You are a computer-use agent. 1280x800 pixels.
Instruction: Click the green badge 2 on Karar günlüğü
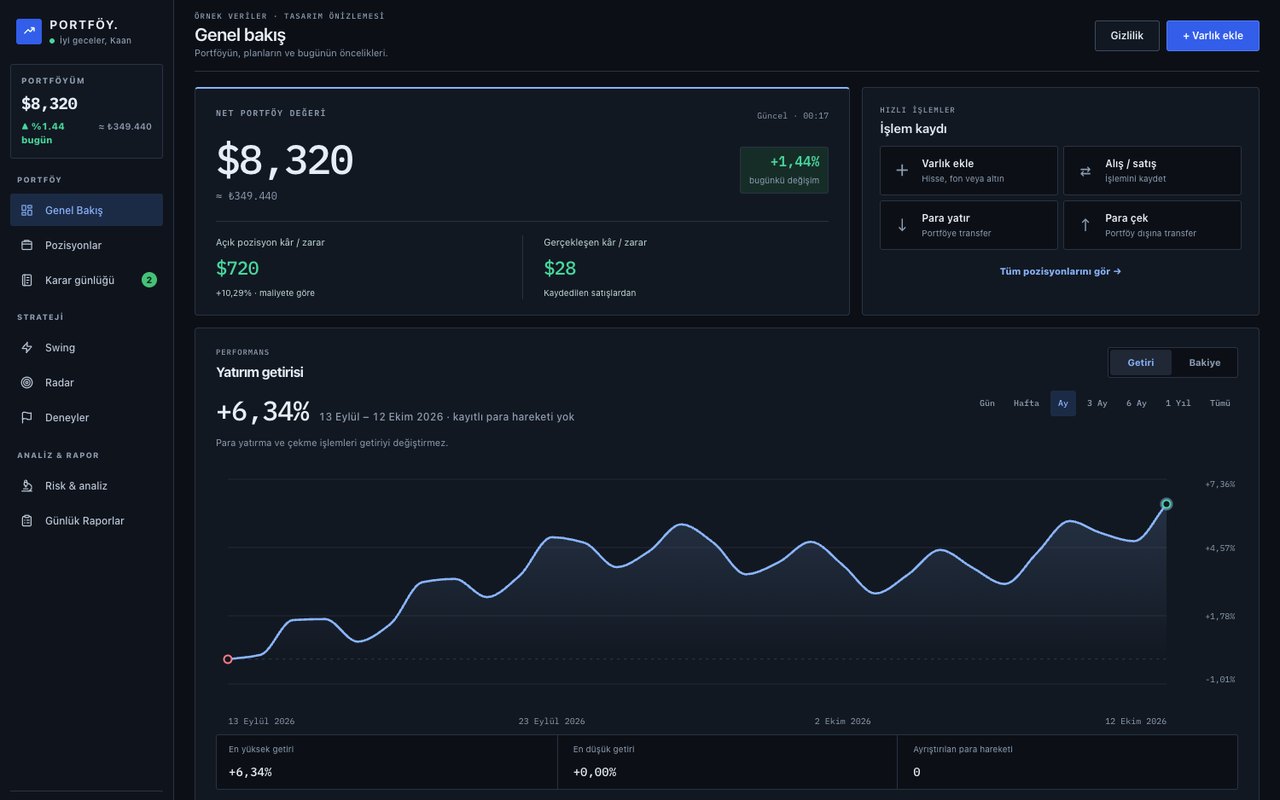coord(149,280)
